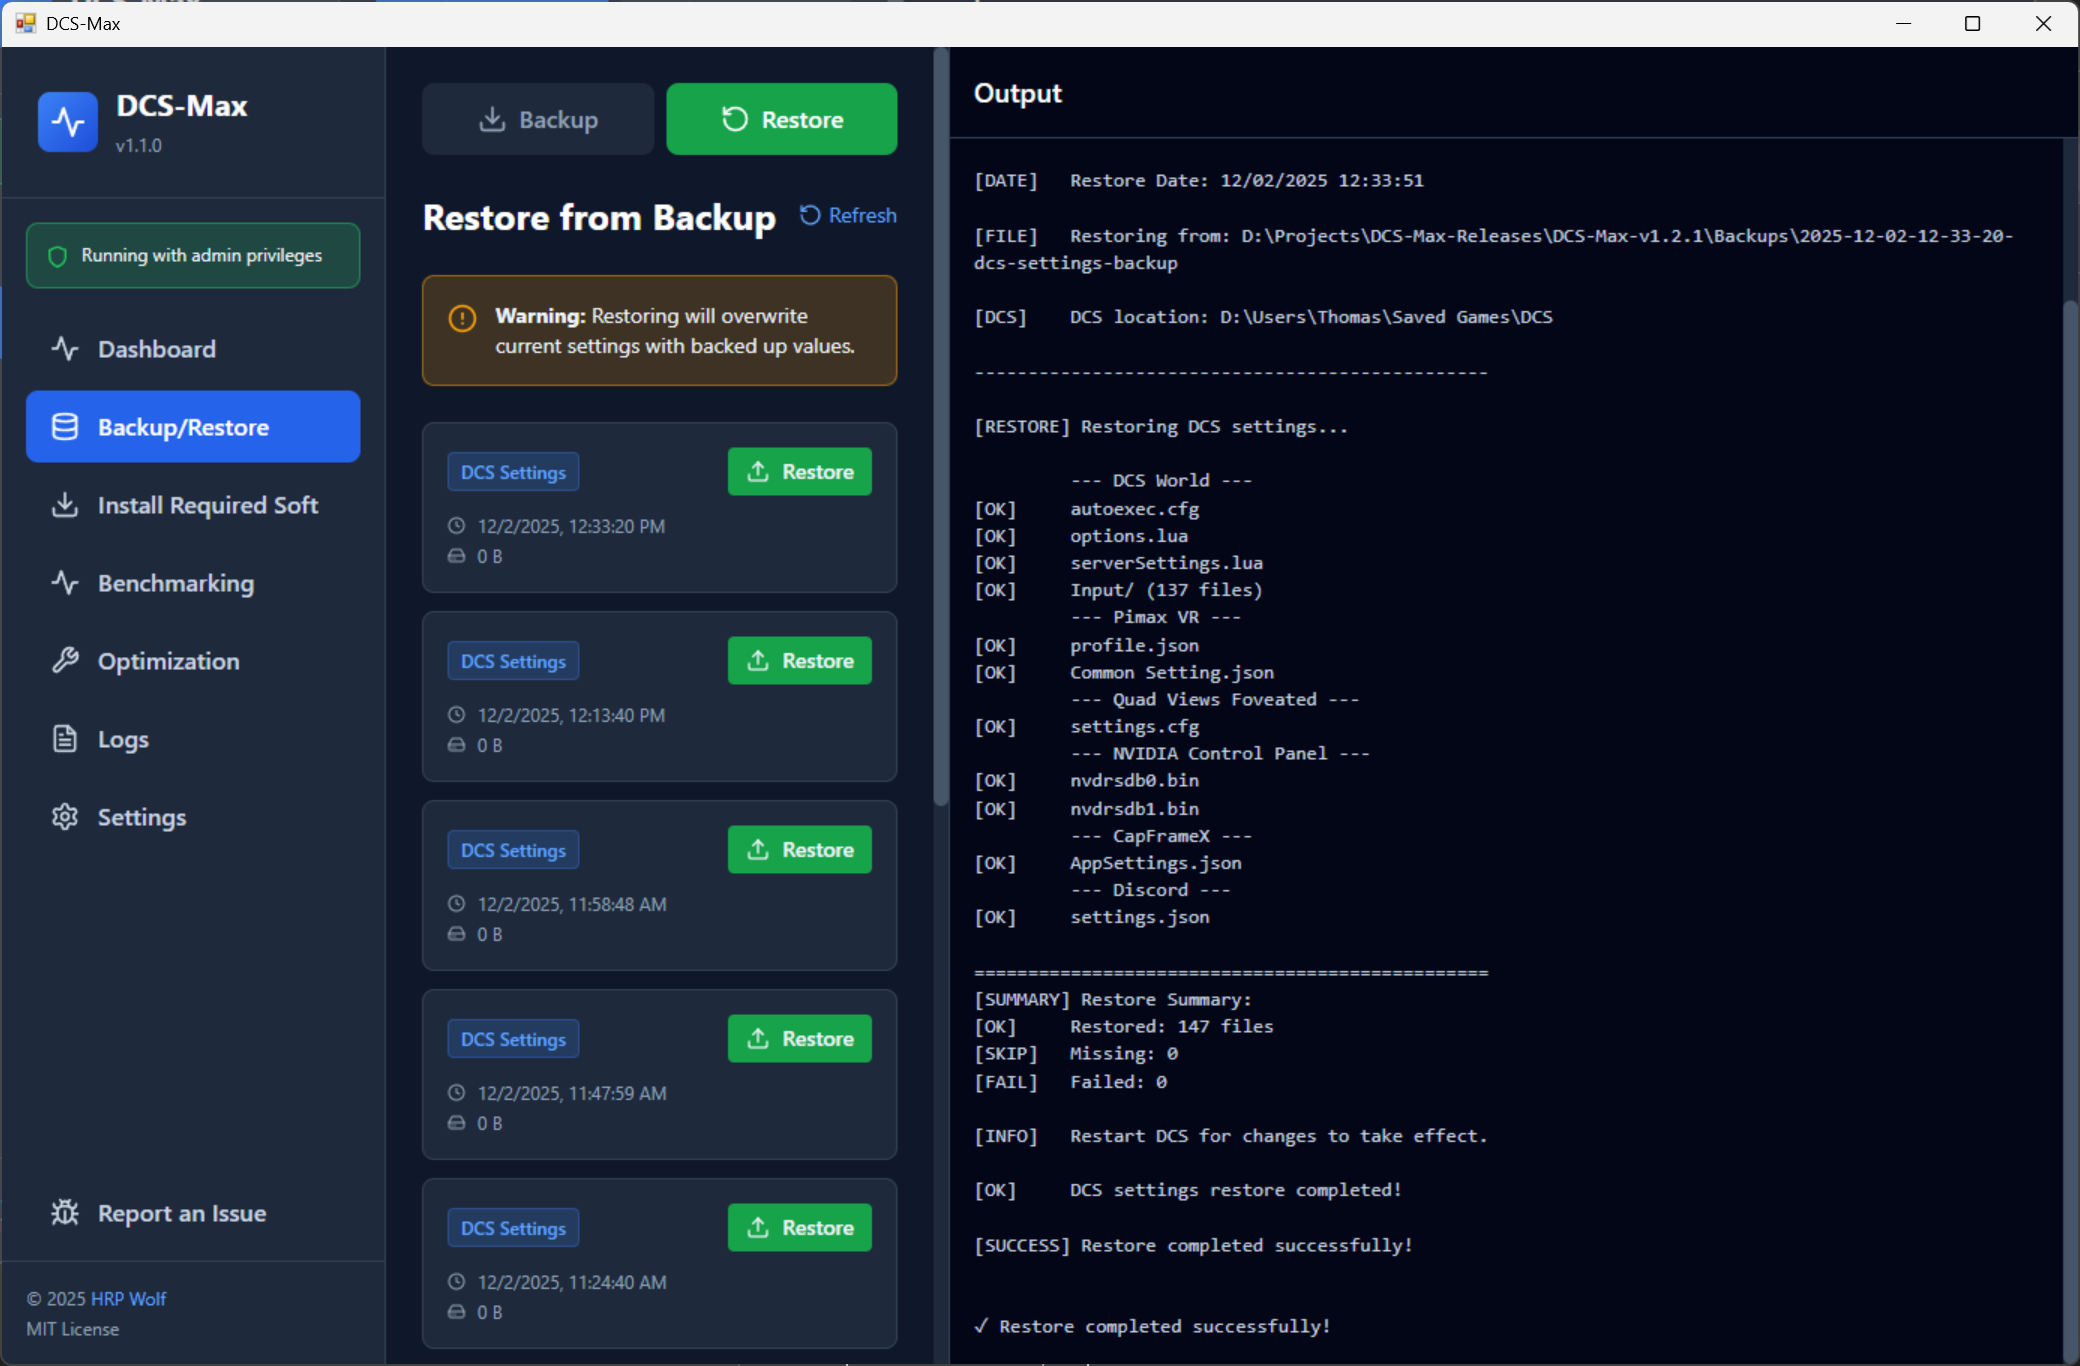This screenshot has width=2080, height=1366.
Task: Click the DCS-Max pulse logo icon
Action: [68, 122]
